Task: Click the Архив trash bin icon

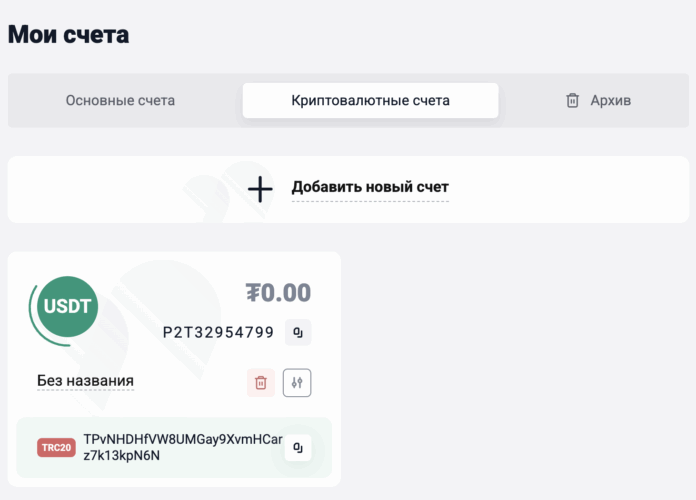Action: click(x=572, y=100)
